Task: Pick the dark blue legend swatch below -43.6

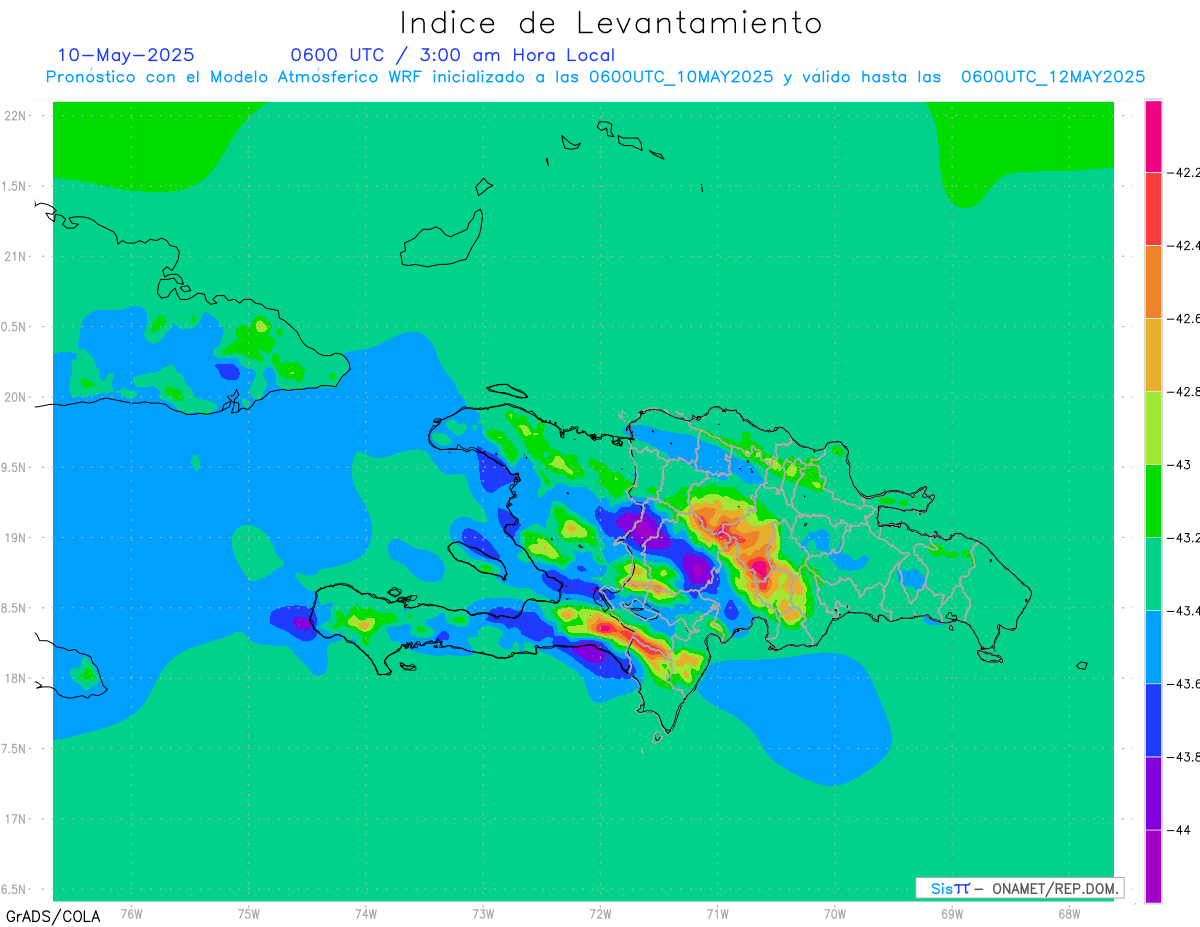Action: pyautogui.click(x=1153, y=720)
